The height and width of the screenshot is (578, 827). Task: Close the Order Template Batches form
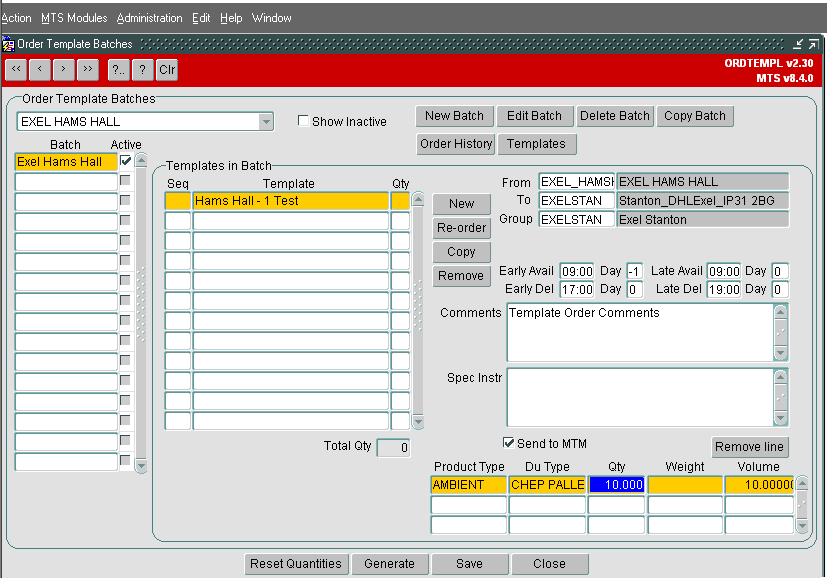(550, 564)
